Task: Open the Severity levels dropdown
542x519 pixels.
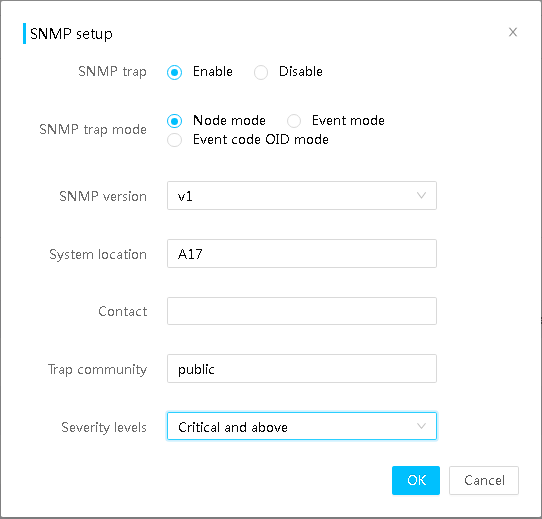Action: click(302, 426)
